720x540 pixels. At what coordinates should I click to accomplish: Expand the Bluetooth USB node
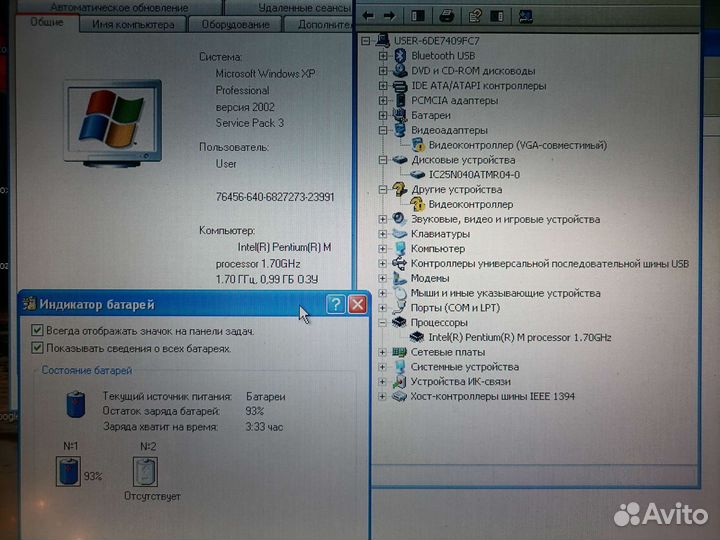click(382, 56)
